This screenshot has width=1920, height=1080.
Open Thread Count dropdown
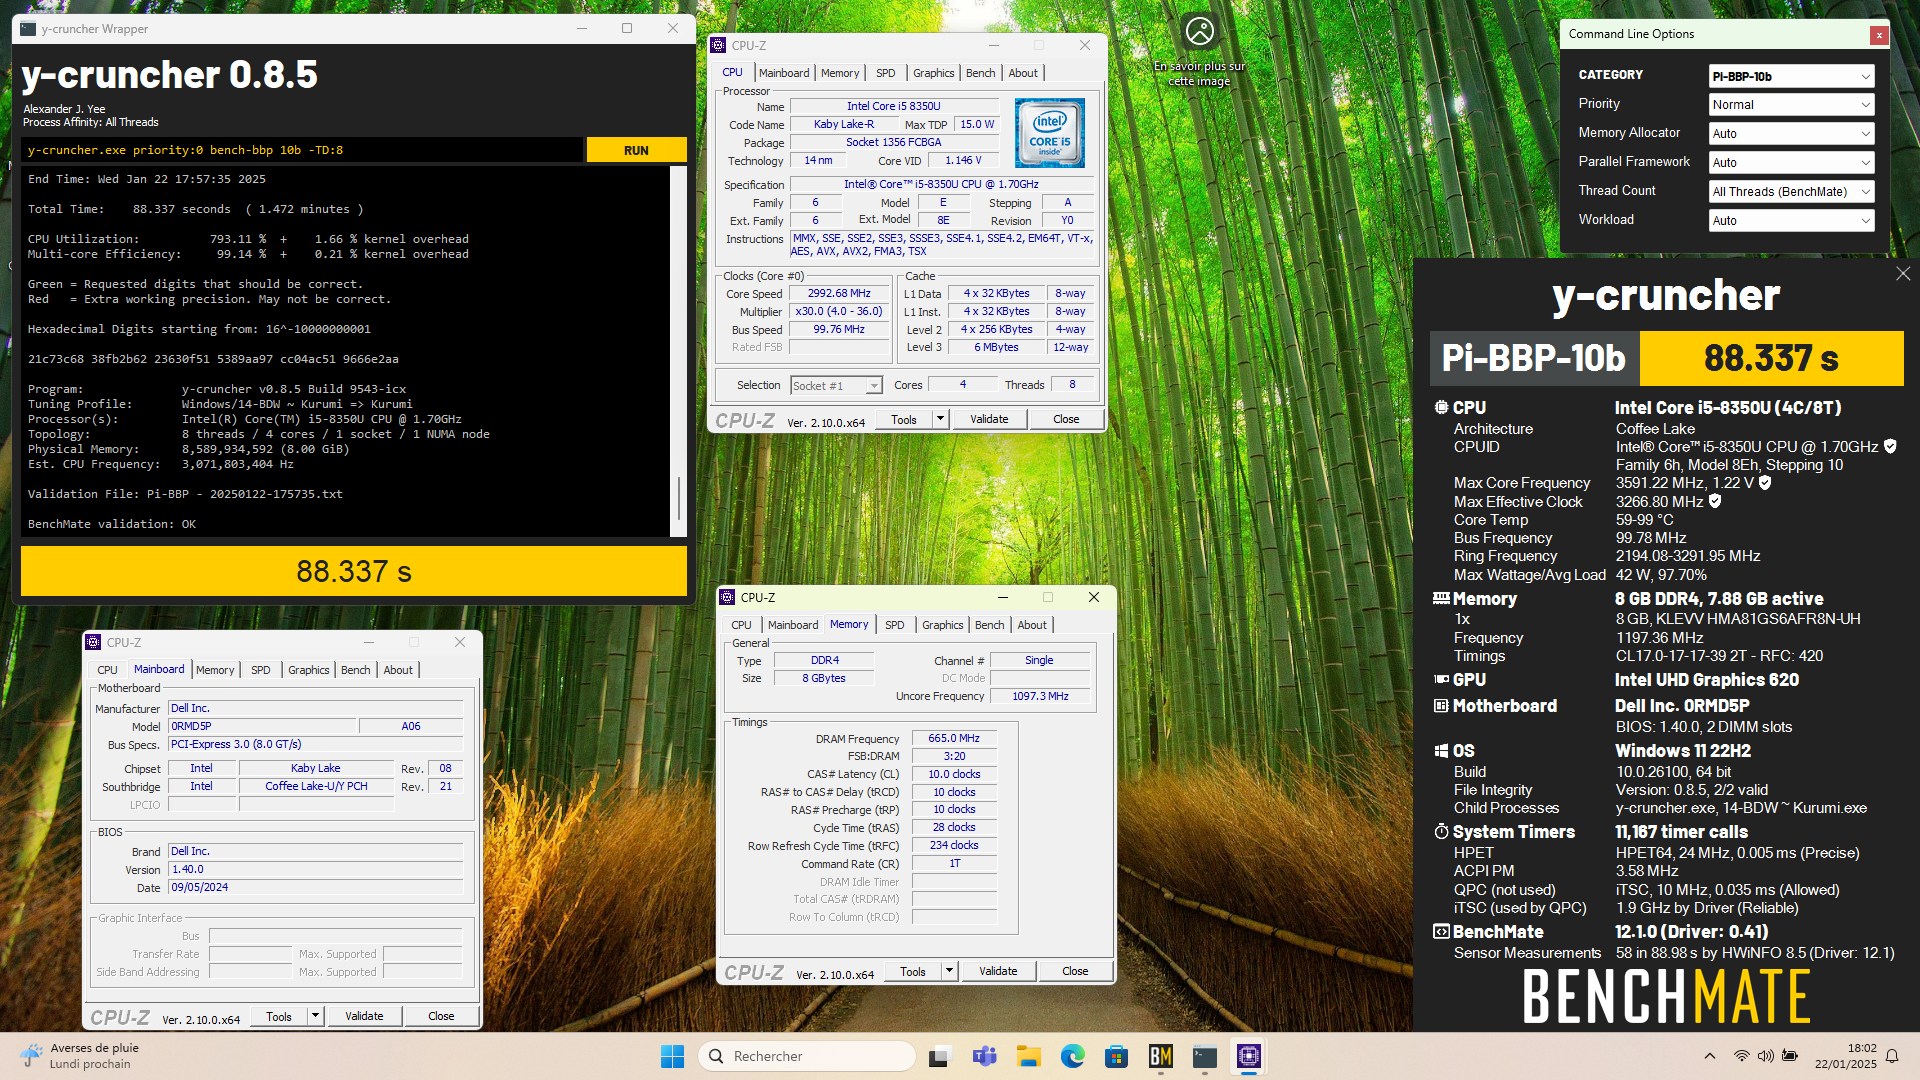[x=1791, y=192]
